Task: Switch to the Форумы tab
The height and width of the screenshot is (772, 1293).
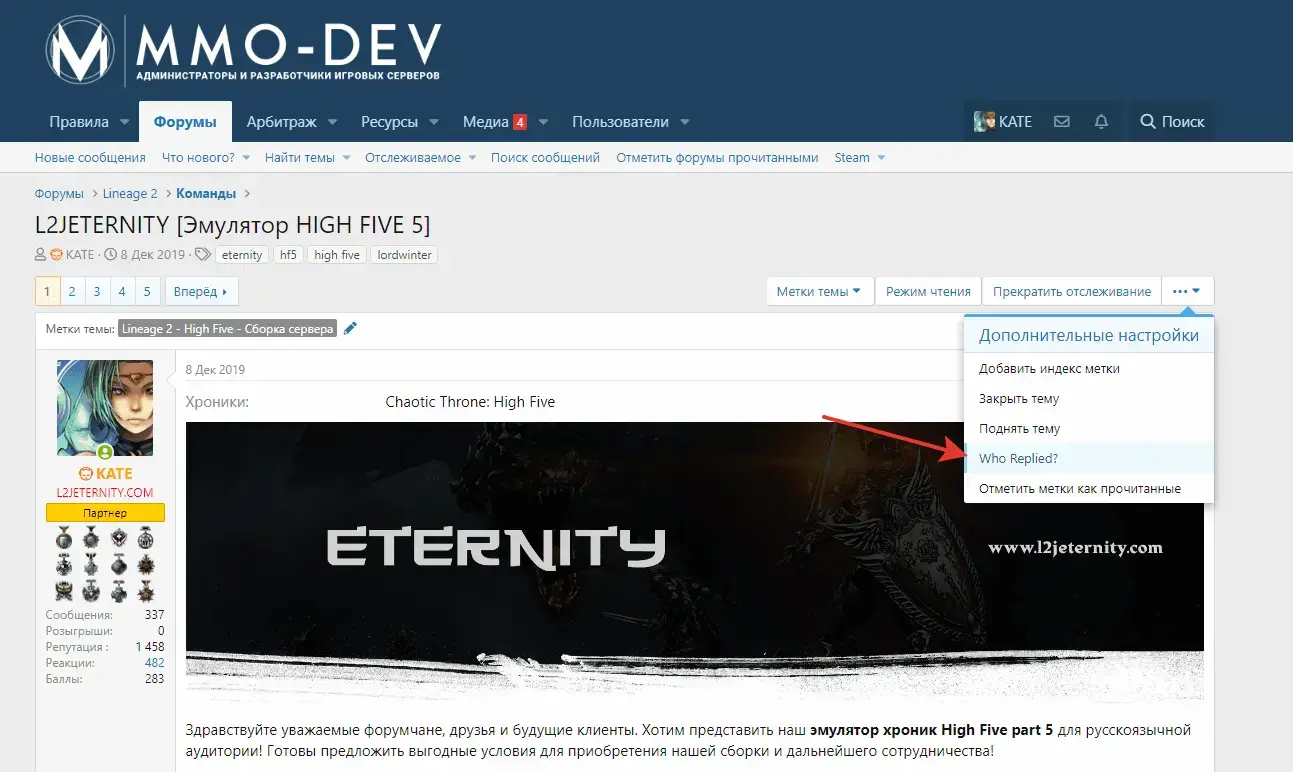Action: [x=185, y=122]
